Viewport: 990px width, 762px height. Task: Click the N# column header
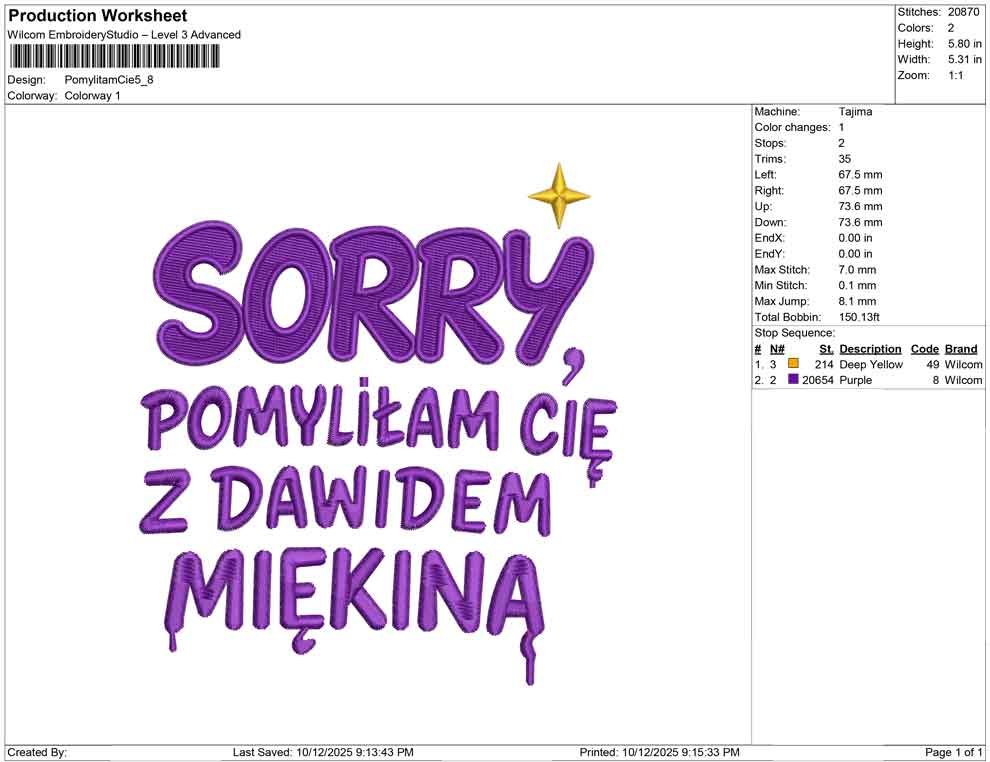(x=777, y=348)
